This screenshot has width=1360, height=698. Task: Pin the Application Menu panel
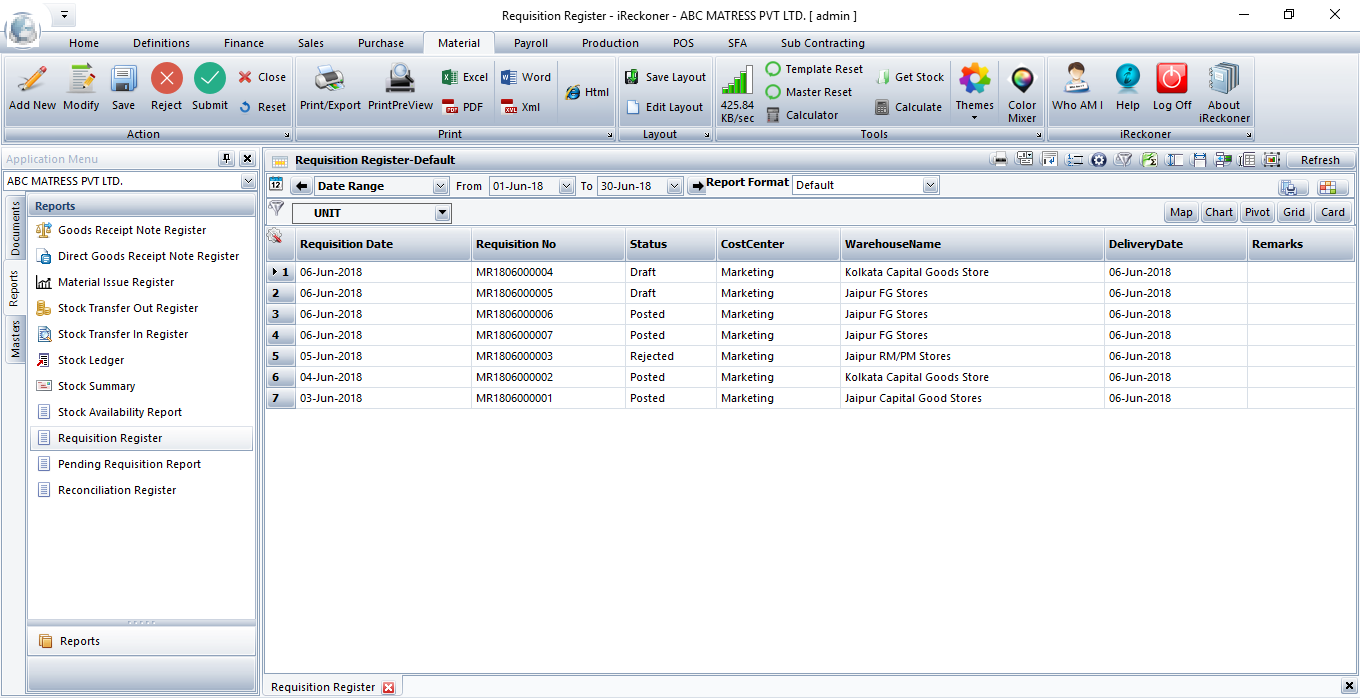[226, 159]
